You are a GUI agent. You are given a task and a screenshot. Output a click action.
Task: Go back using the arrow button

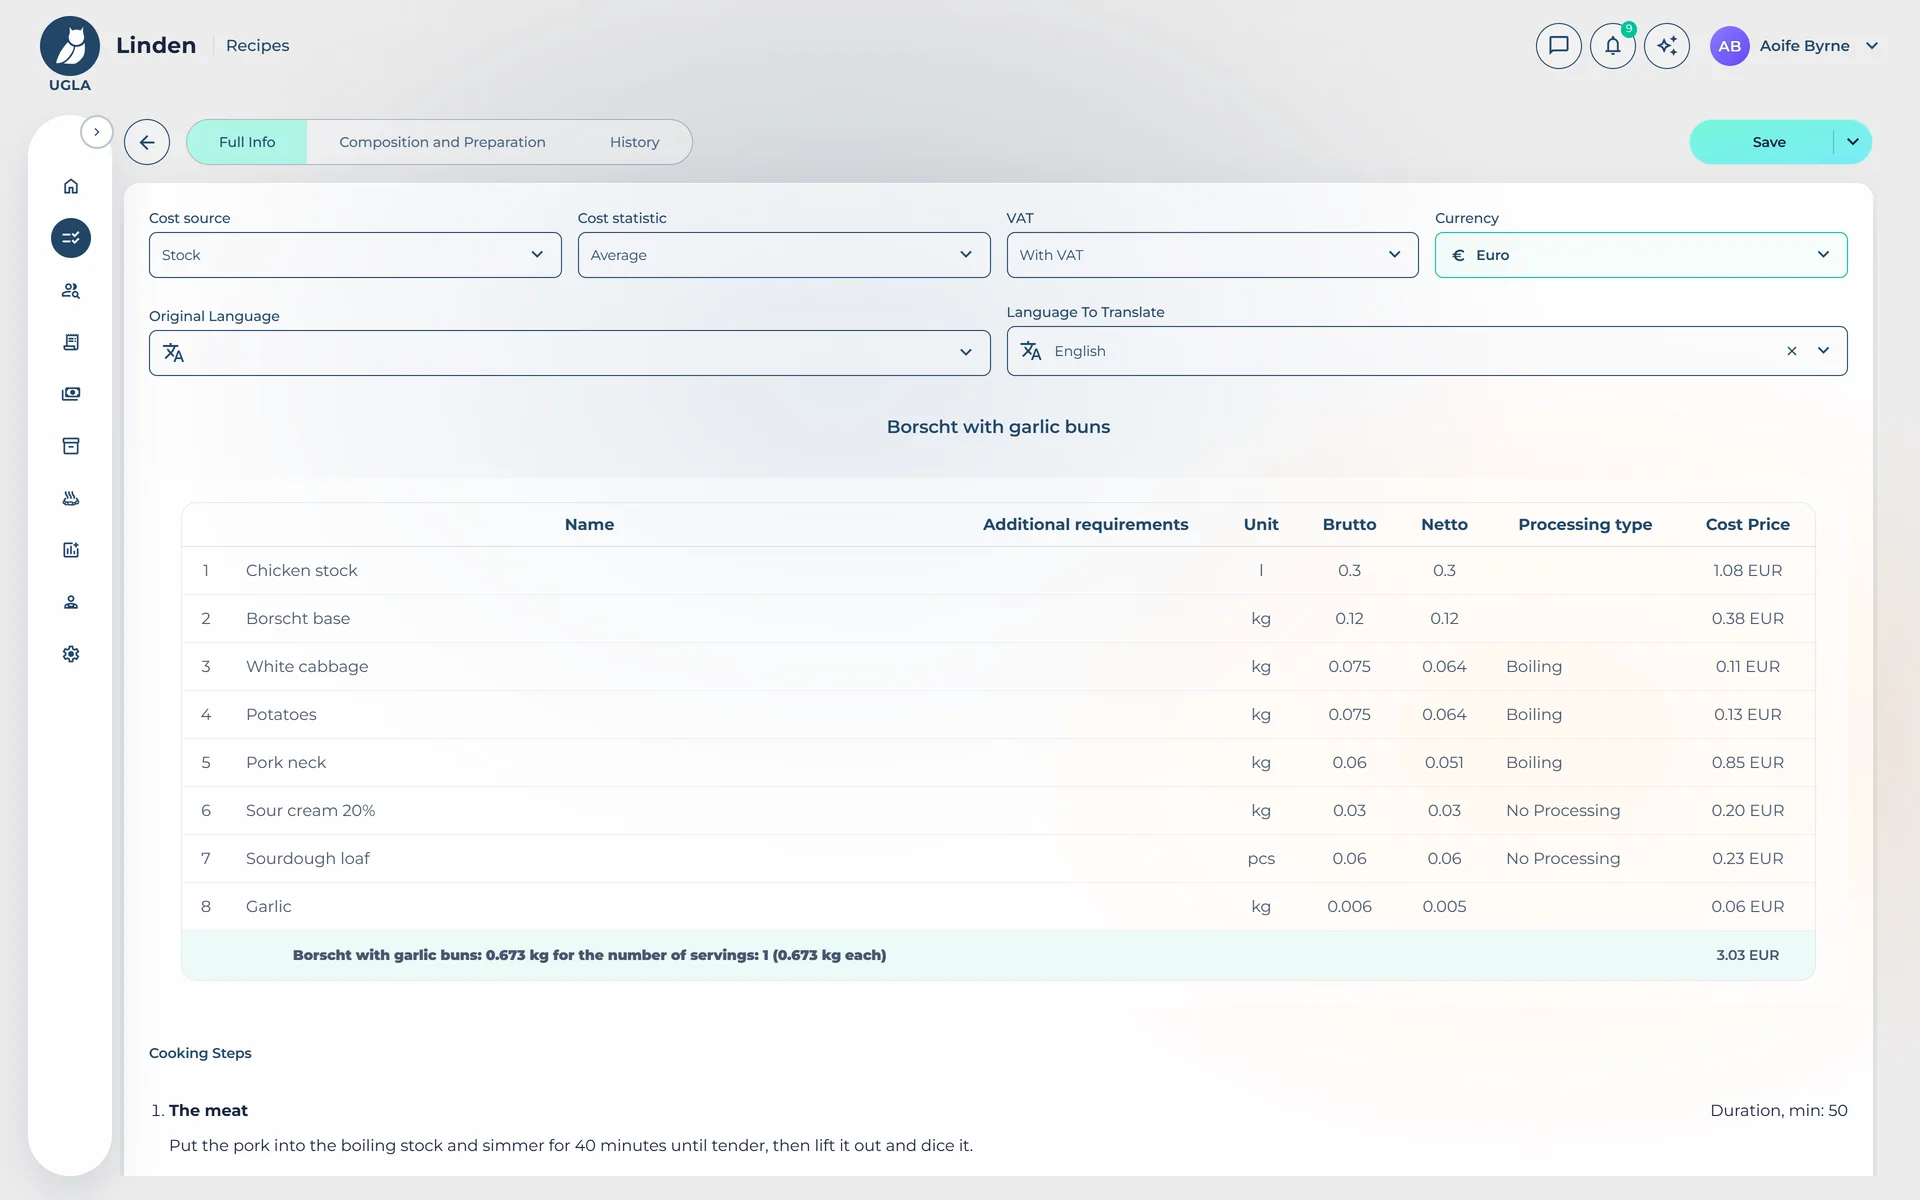[147, 142]
